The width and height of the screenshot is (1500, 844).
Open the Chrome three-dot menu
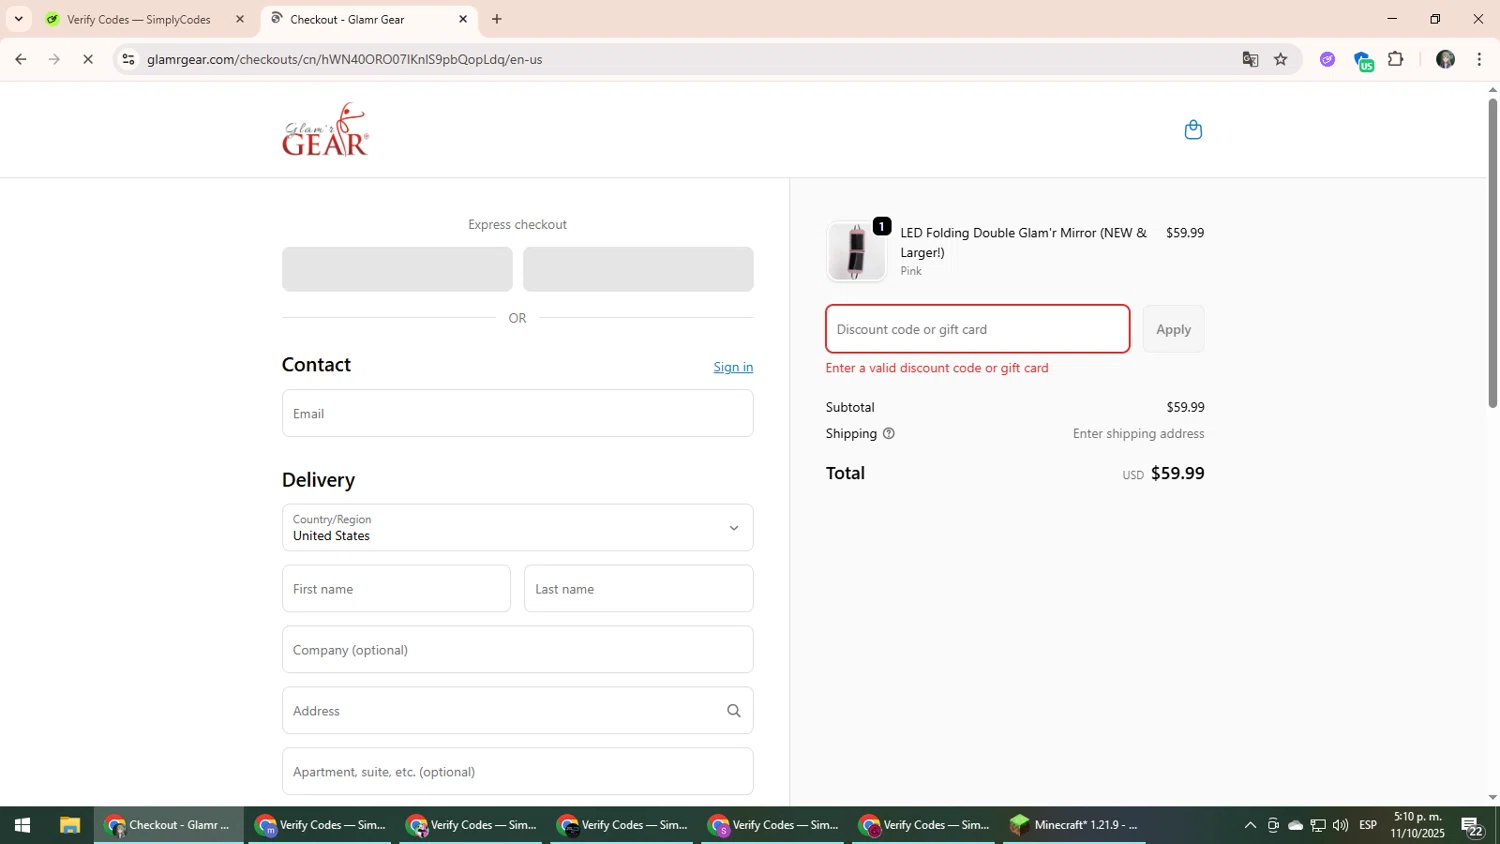pos(1479,59)
